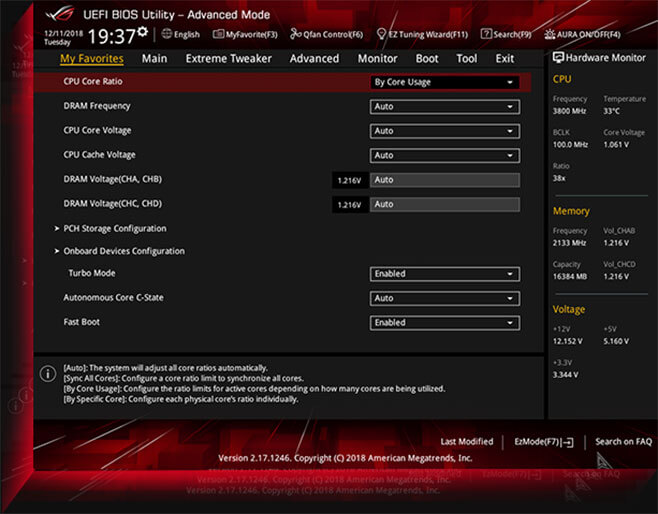Click the AURA ON/OFF light icon
The image size is (658, 514).
coord(549,34)
